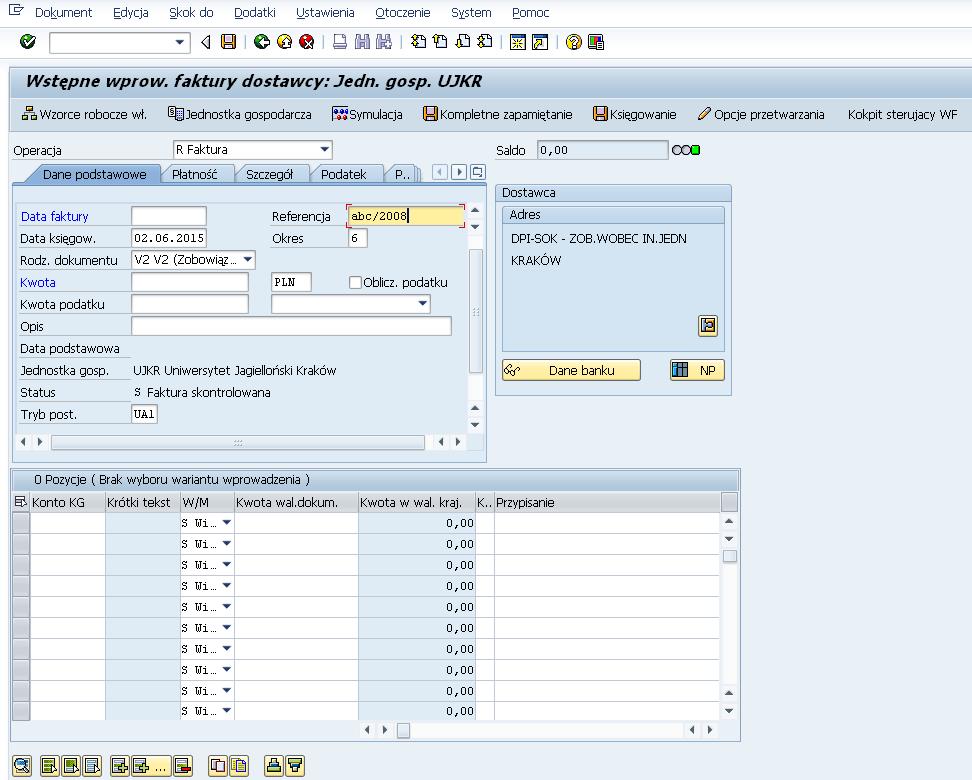Open the System menu
Viewport: 972px width, 780px height.
[471, 12]
